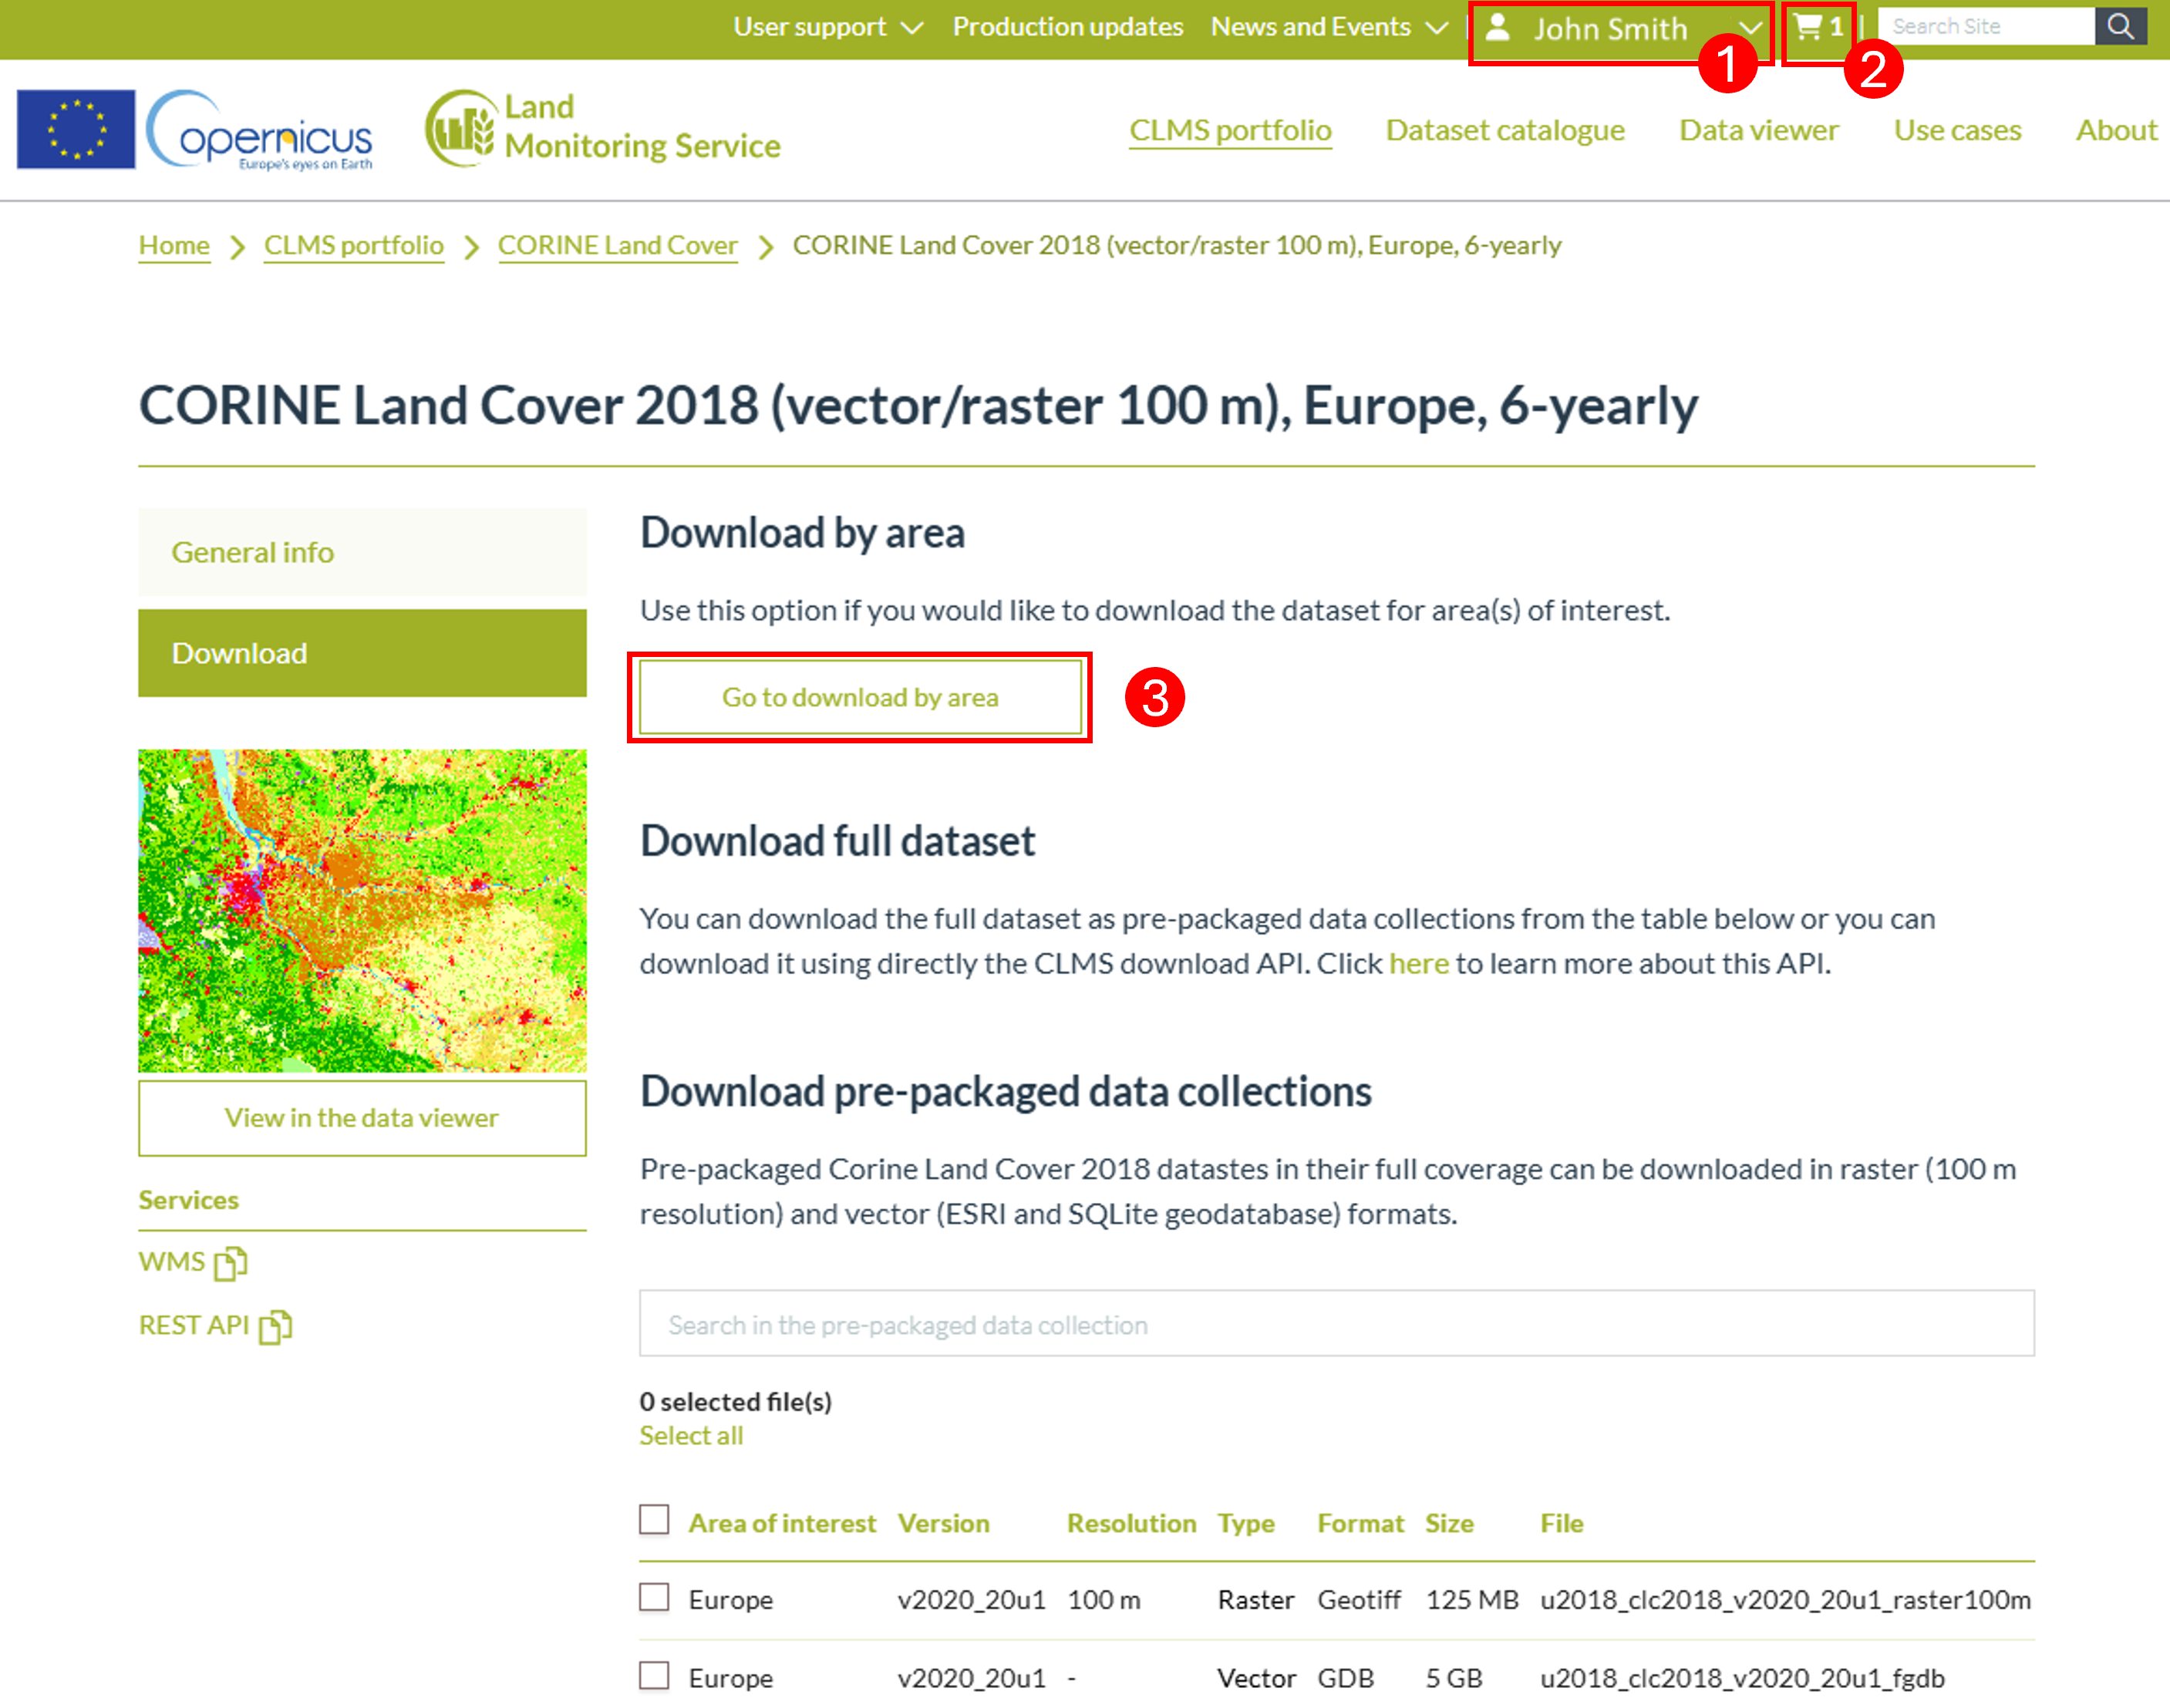Viewport: 2170px width, 1708px height.
Task: Click Go to download by area
Action: (860, 697)
